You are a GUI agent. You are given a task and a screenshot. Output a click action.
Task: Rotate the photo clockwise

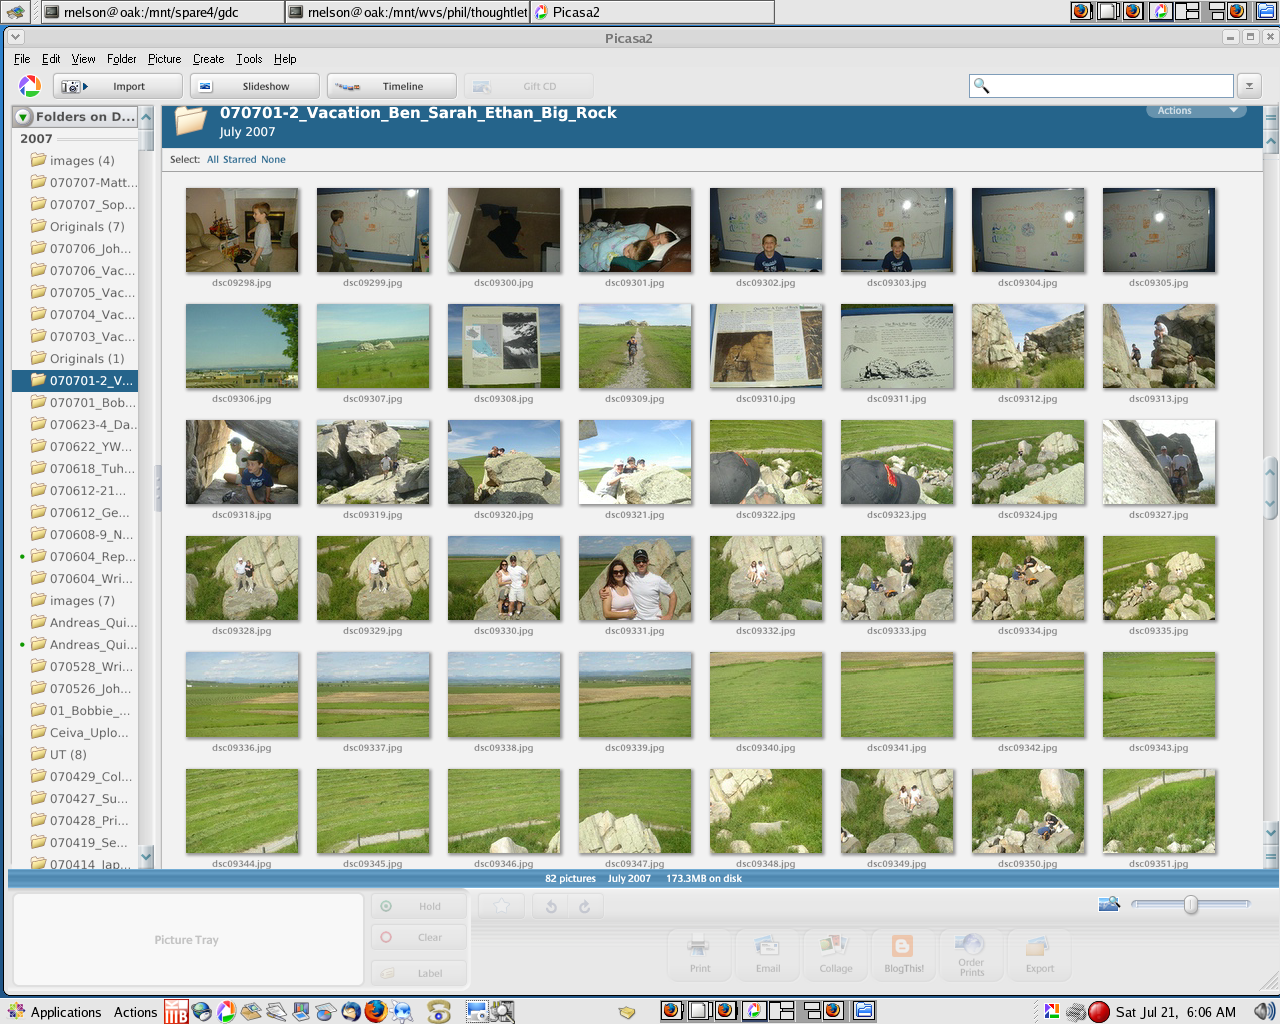(585, 906)
